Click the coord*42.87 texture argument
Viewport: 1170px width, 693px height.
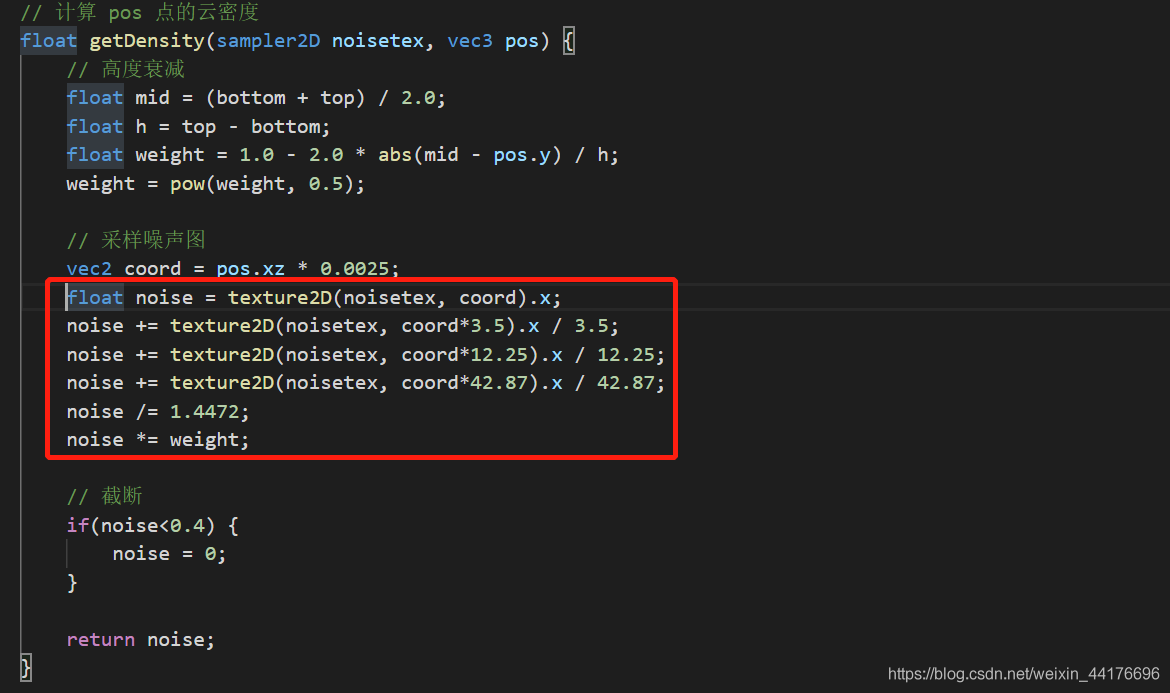tap(465, 383)
